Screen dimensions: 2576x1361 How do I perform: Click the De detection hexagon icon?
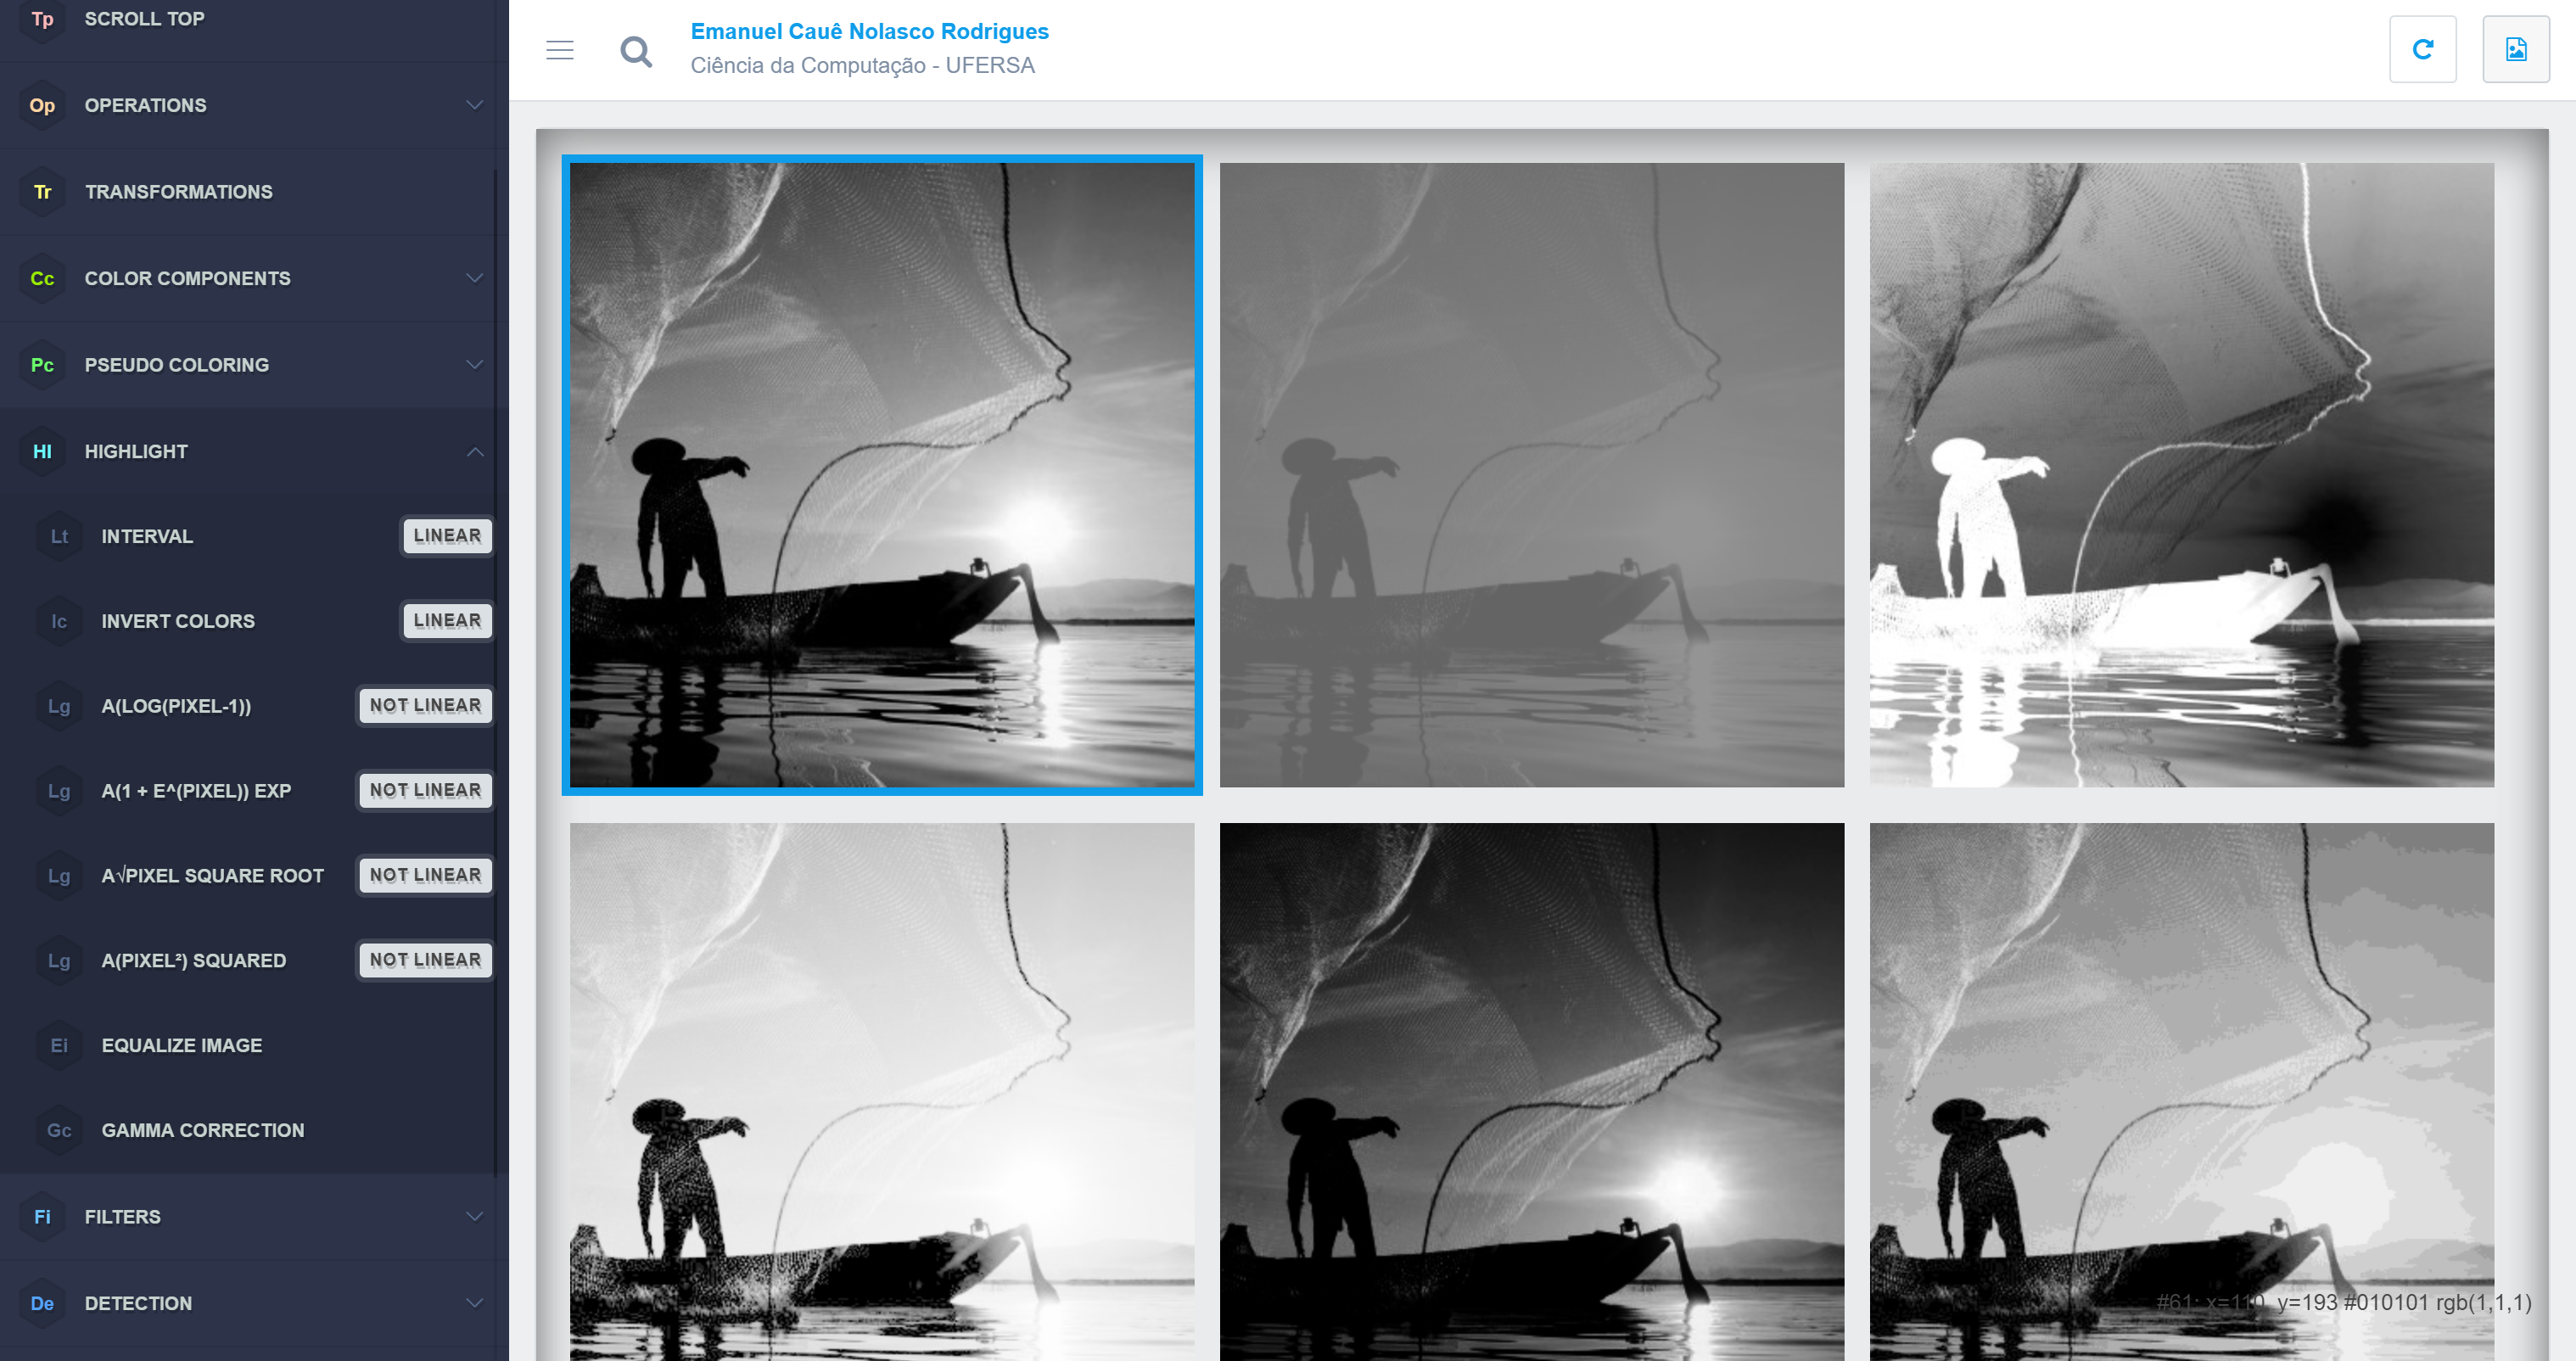42,1303
